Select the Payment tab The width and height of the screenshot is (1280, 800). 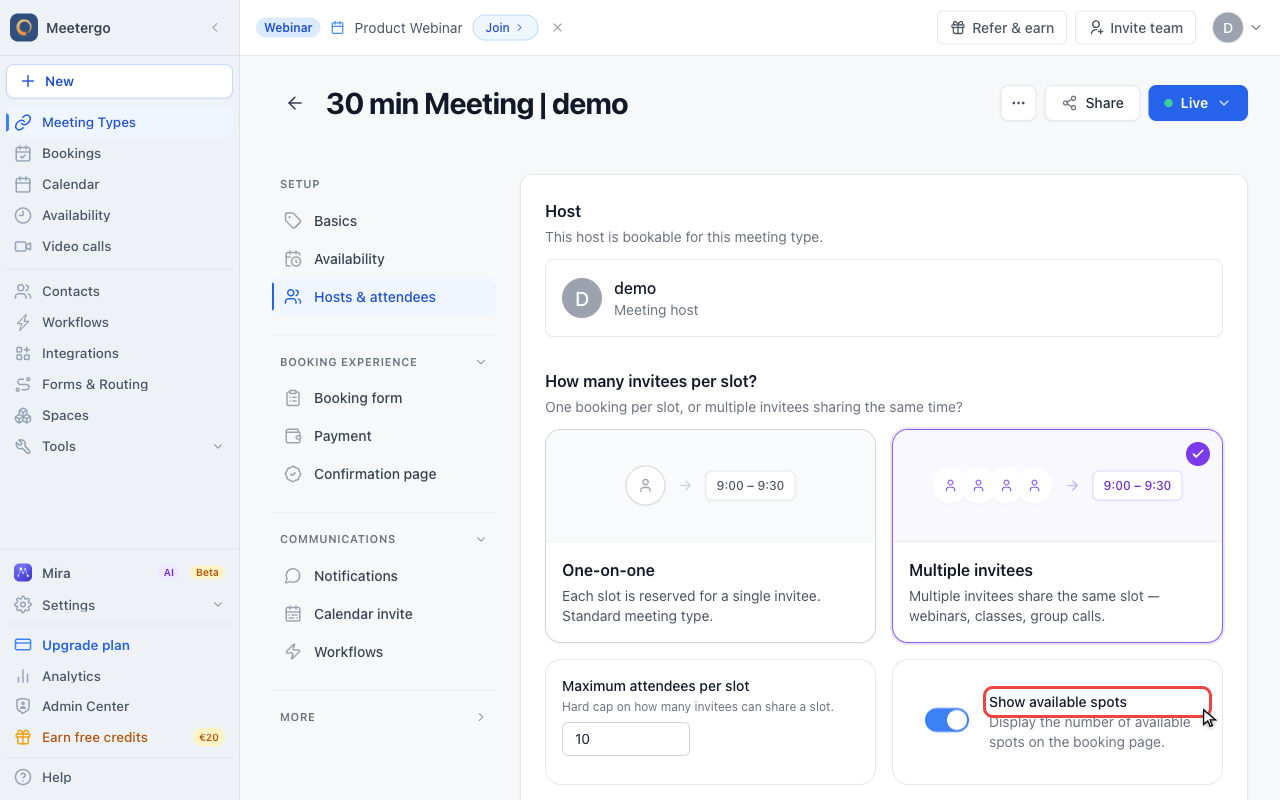point(384,436)
